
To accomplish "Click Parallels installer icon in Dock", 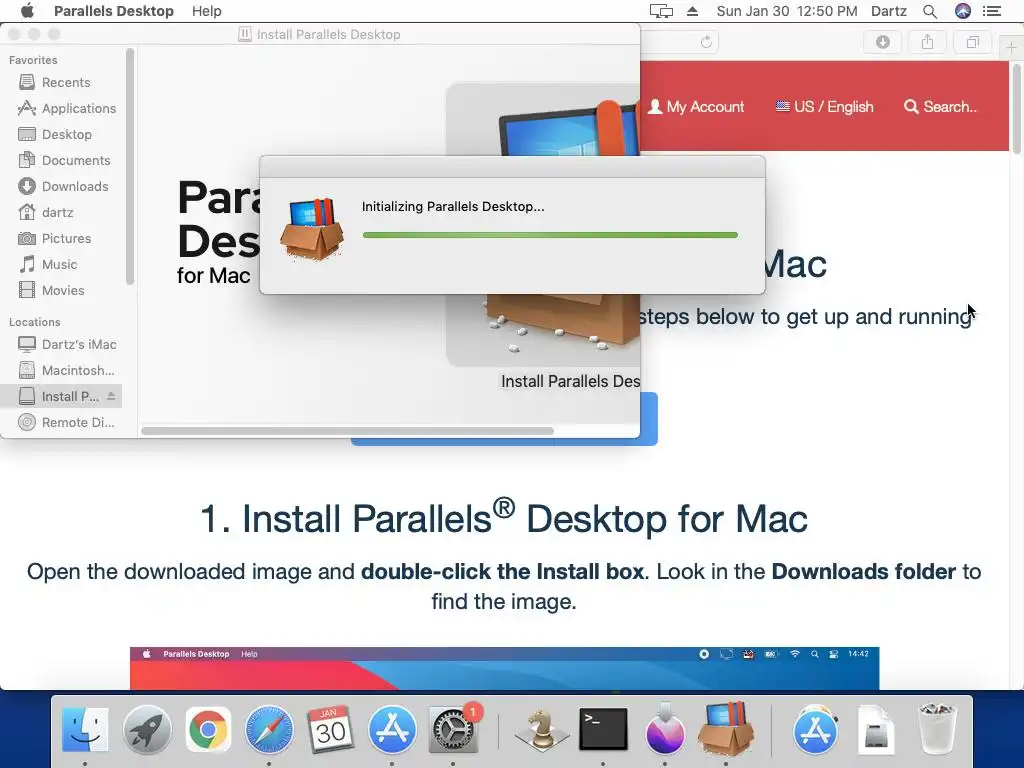I will [726, 728].
